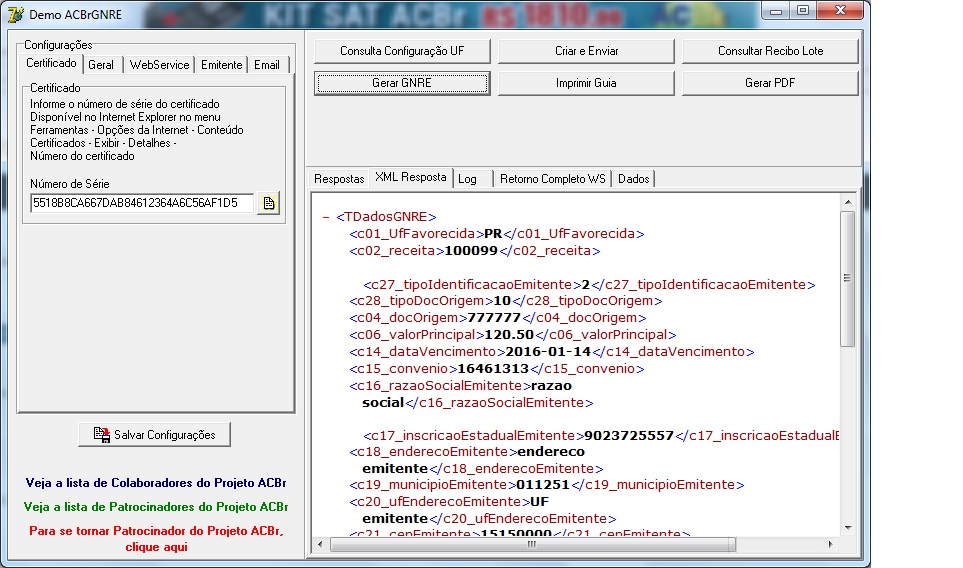Click the c02_receita value 100099

tap(471, 251)
